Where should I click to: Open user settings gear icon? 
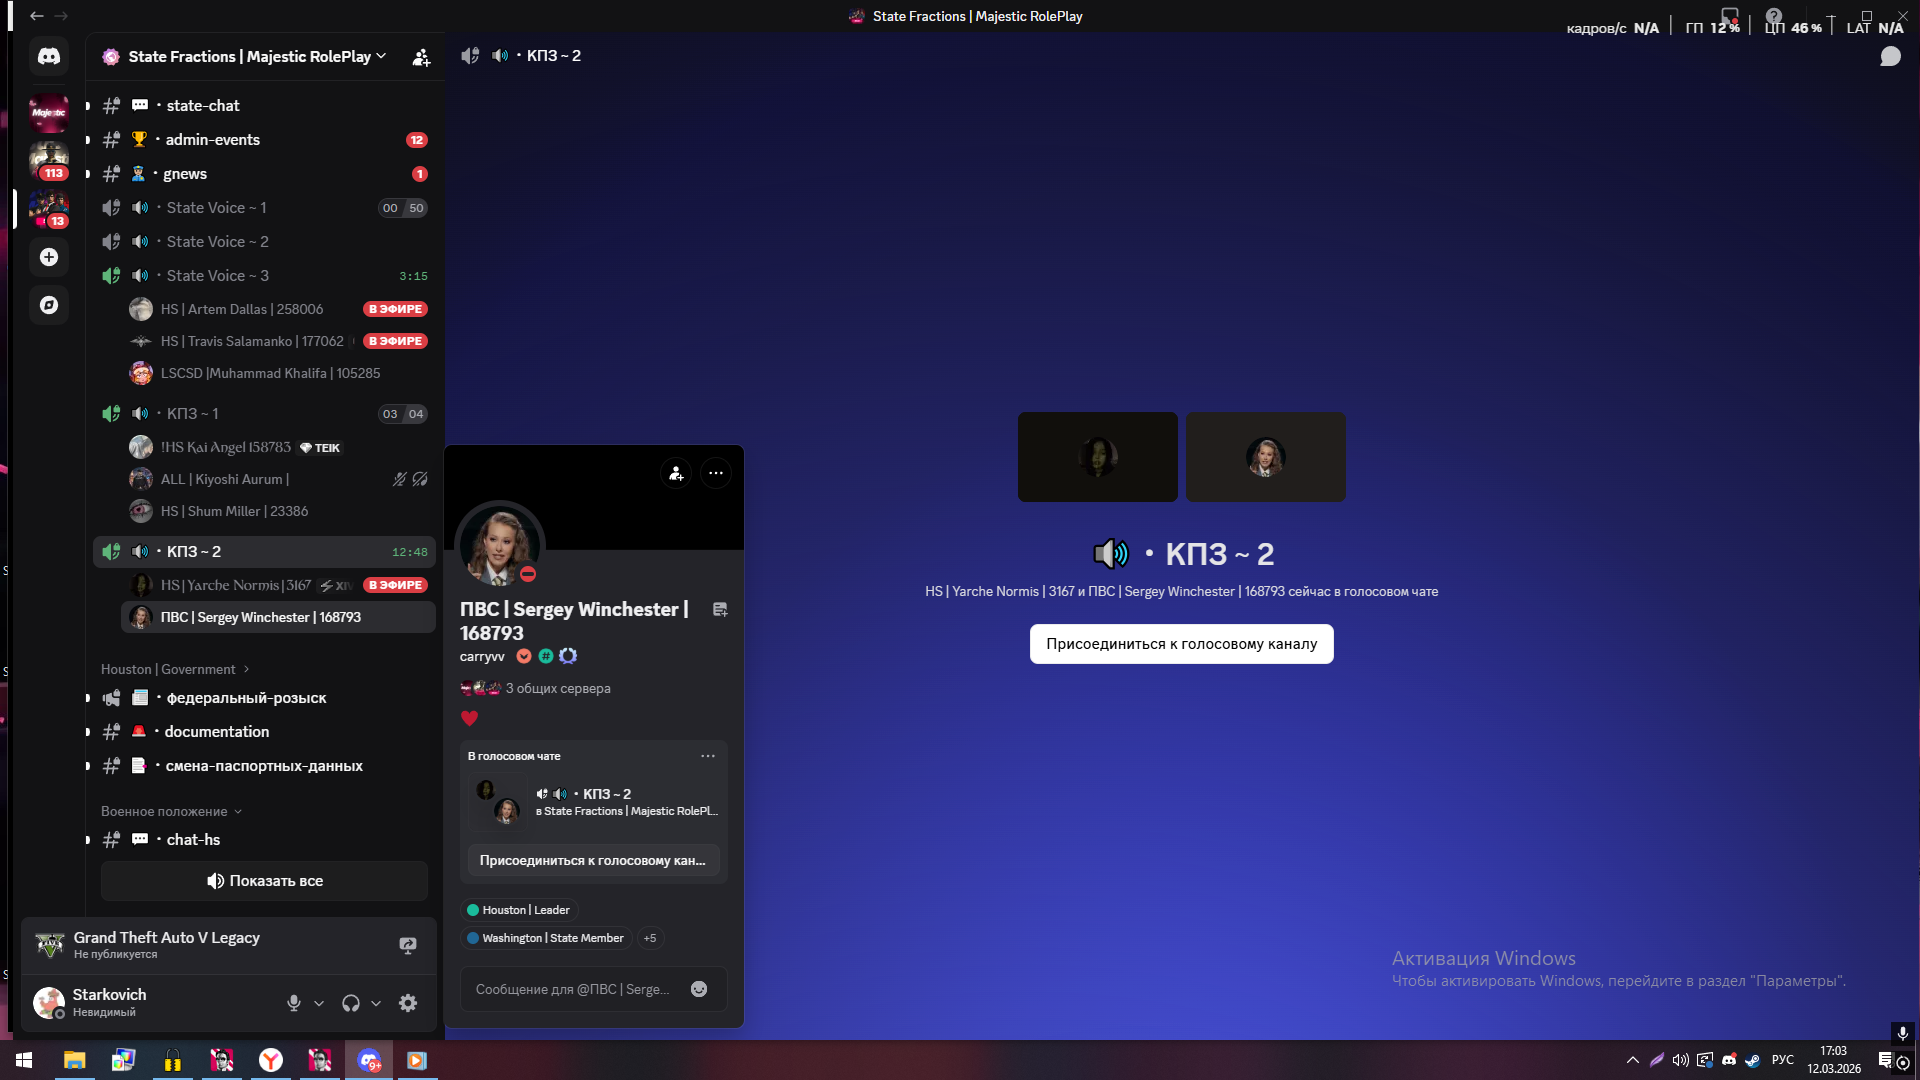pyautogui.click(x=408, y=1003)
